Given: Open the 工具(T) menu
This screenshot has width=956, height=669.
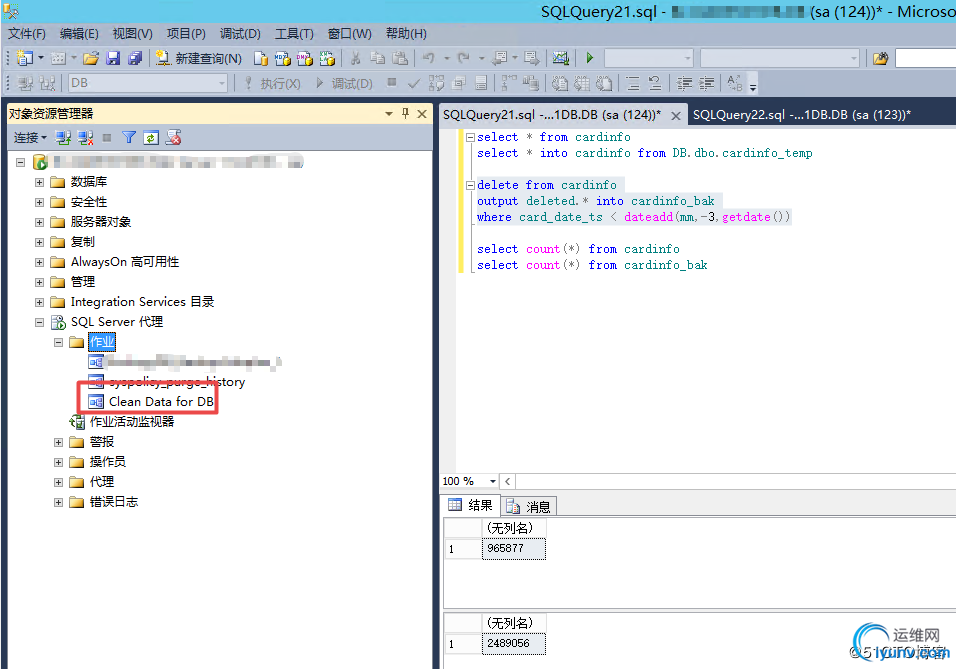Looking at the screenshot, I should (294, 34).
